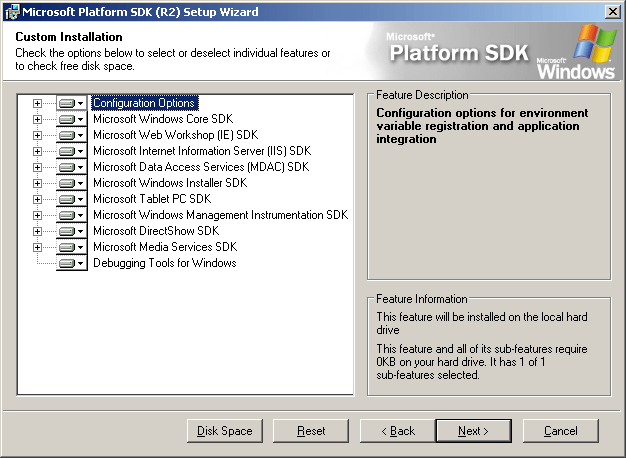Select Microsoft Internet Information Server (IIS) SDK label
Viewport: 626px width, 458px height.
202,151
